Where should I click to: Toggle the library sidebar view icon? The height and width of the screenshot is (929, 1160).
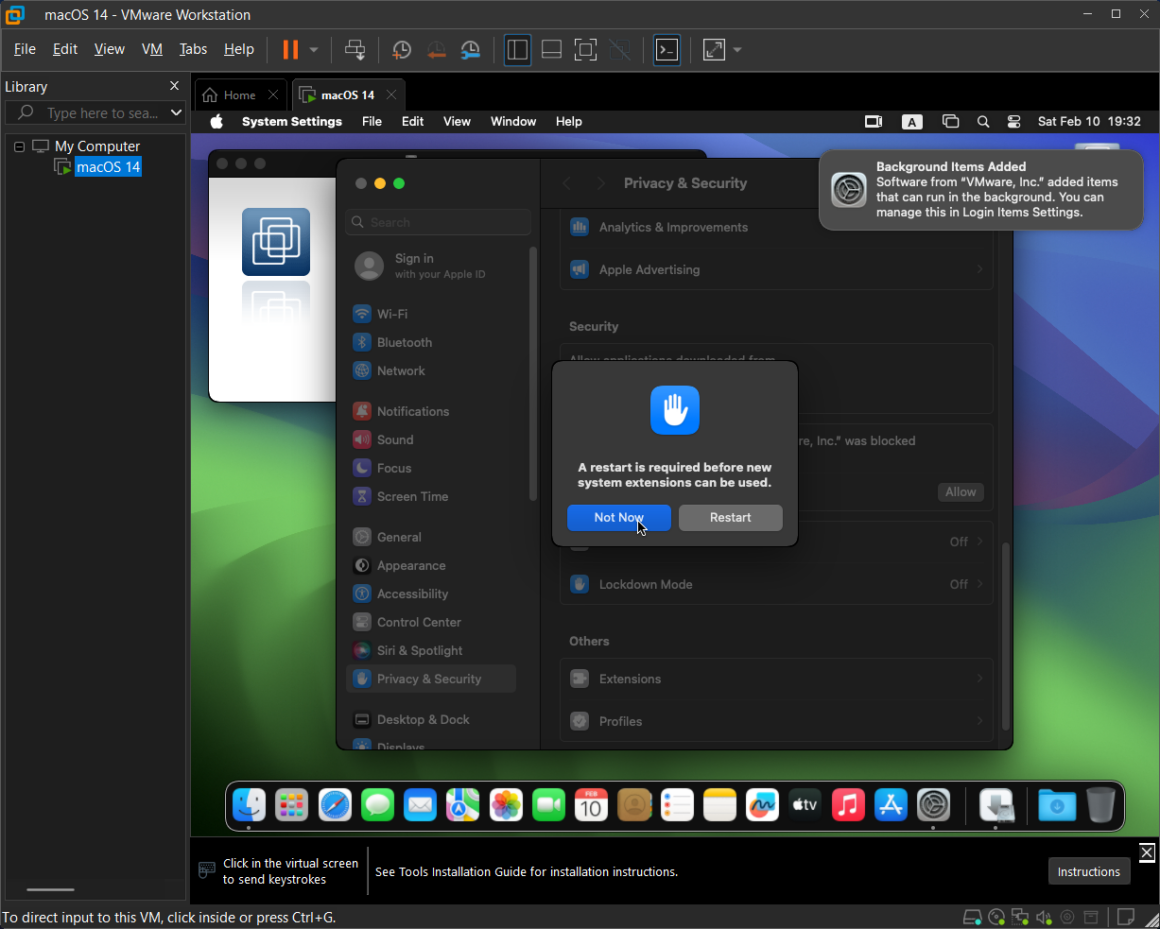[517, 50]
